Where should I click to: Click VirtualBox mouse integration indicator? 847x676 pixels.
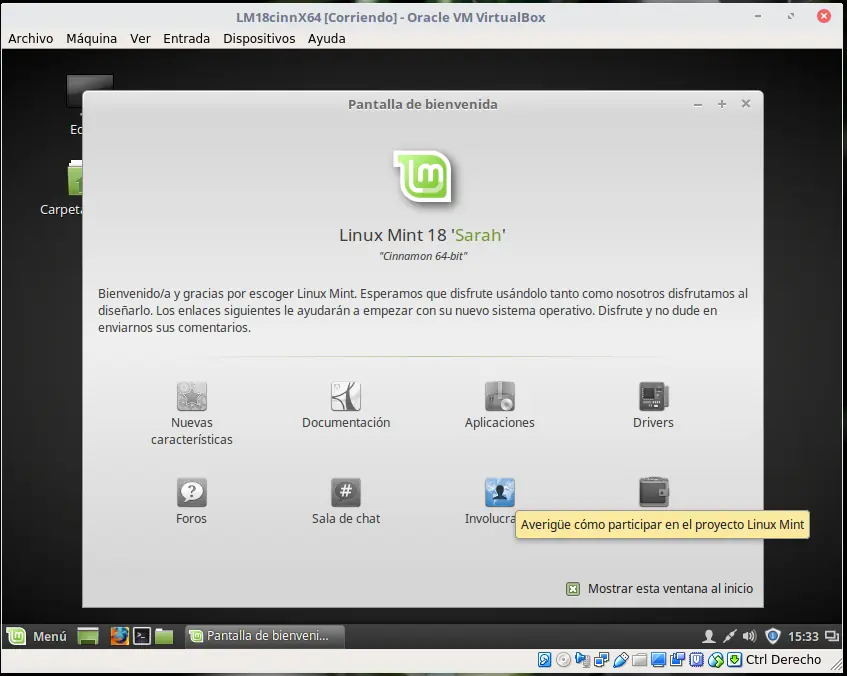coord(716,660)
